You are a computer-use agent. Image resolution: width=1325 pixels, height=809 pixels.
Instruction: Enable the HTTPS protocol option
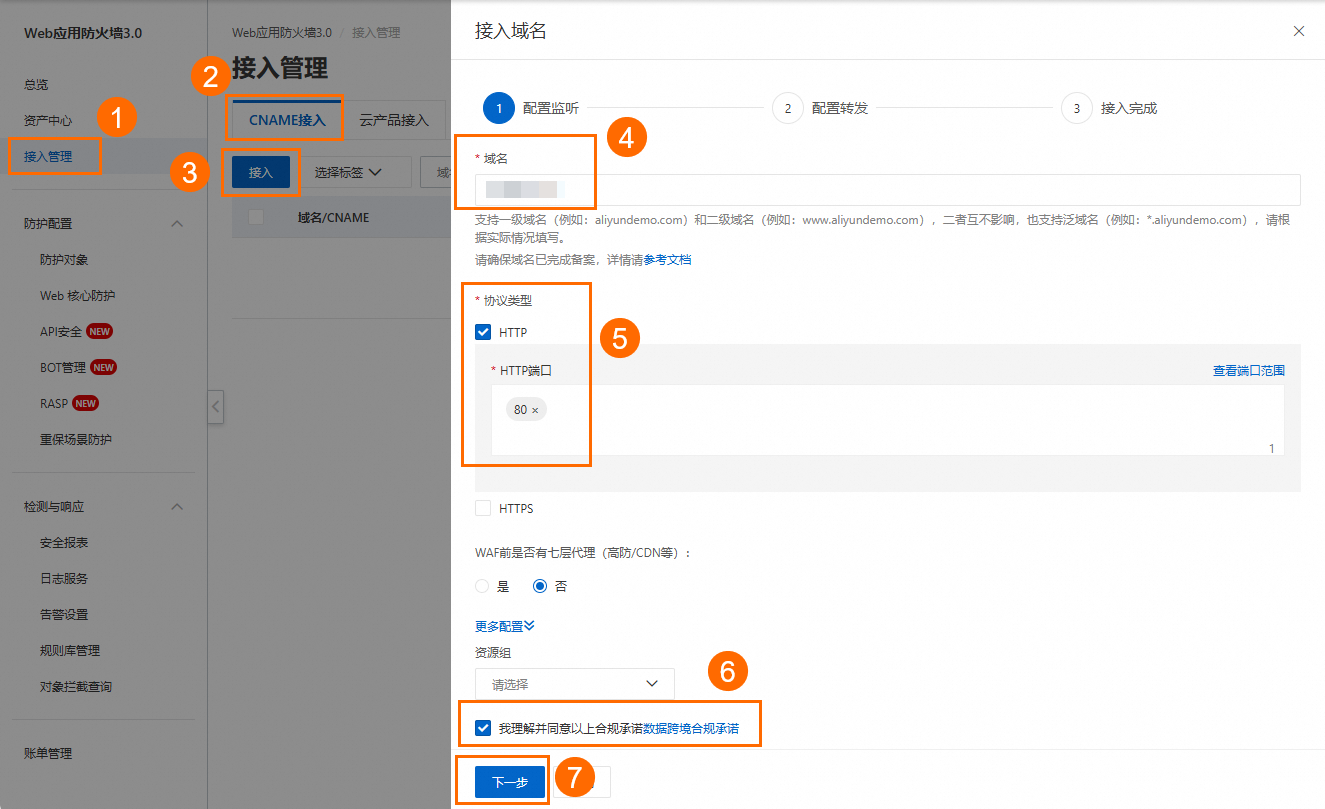tap(482, 508)
